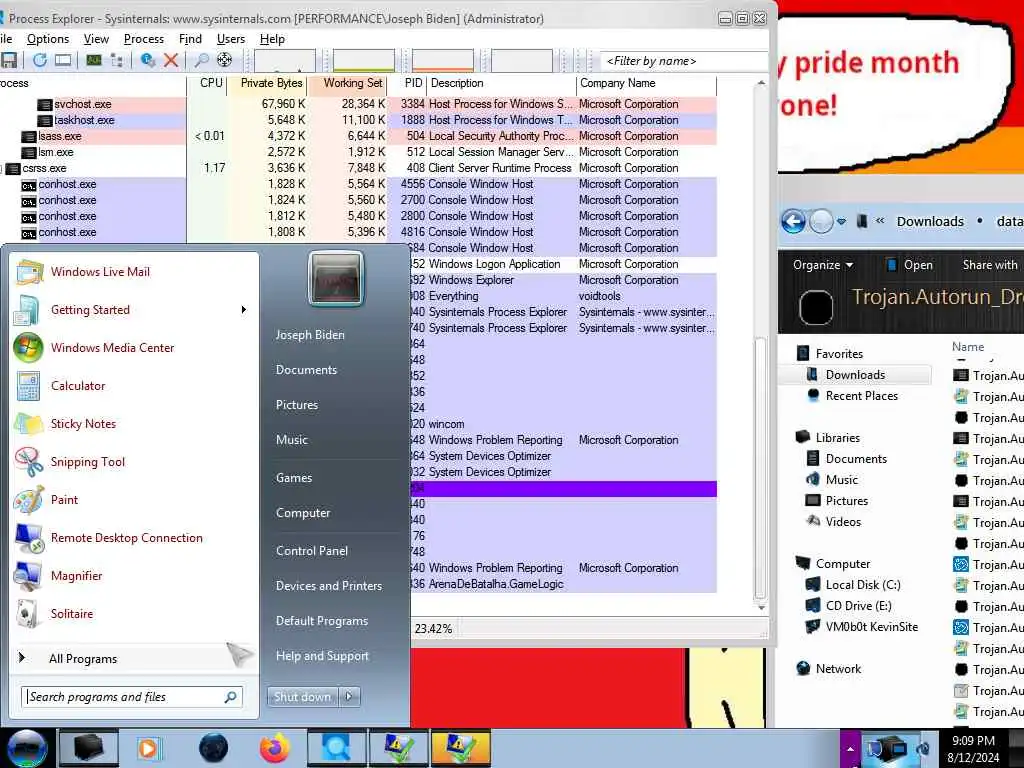
Task: Open the Users menu
Action: [231, 39]
